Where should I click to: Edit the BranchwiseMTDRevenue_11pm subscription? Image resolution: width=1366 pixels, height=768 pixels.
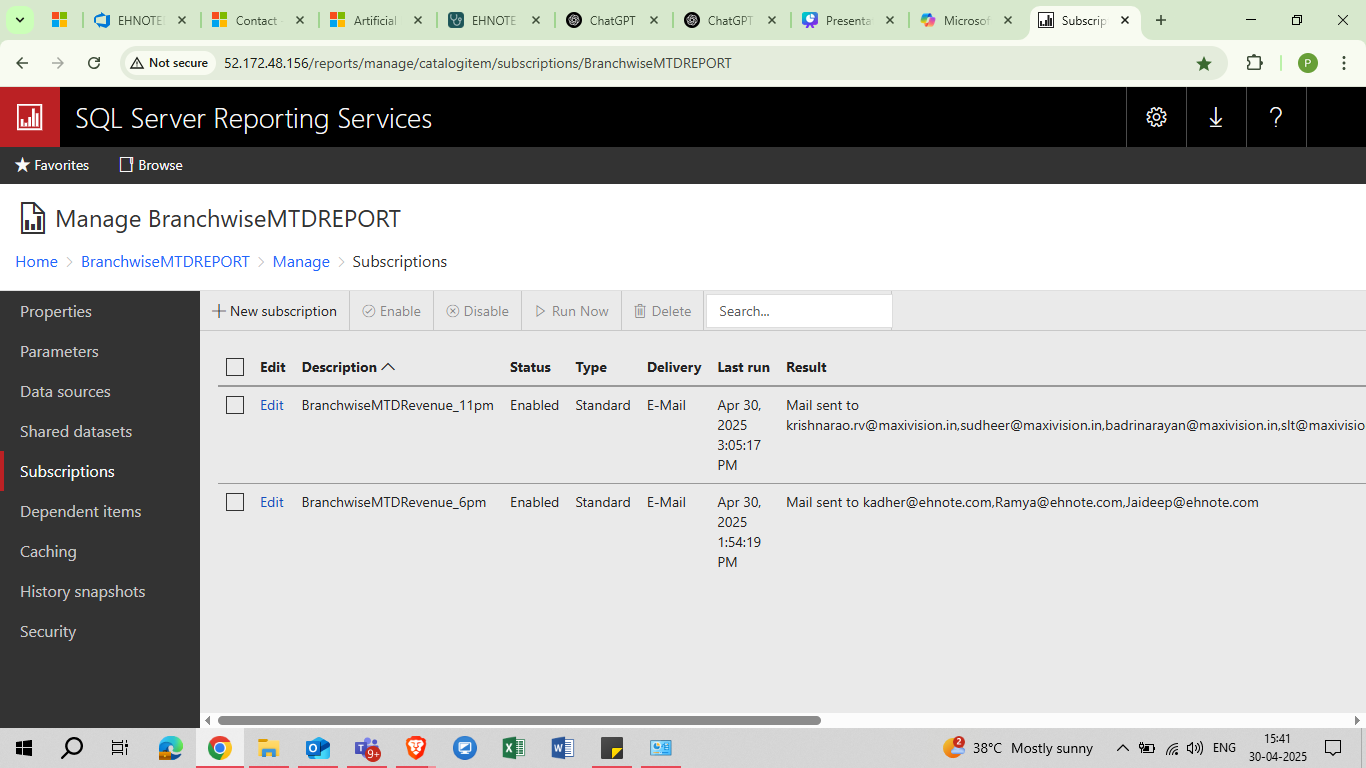point(272,405)
